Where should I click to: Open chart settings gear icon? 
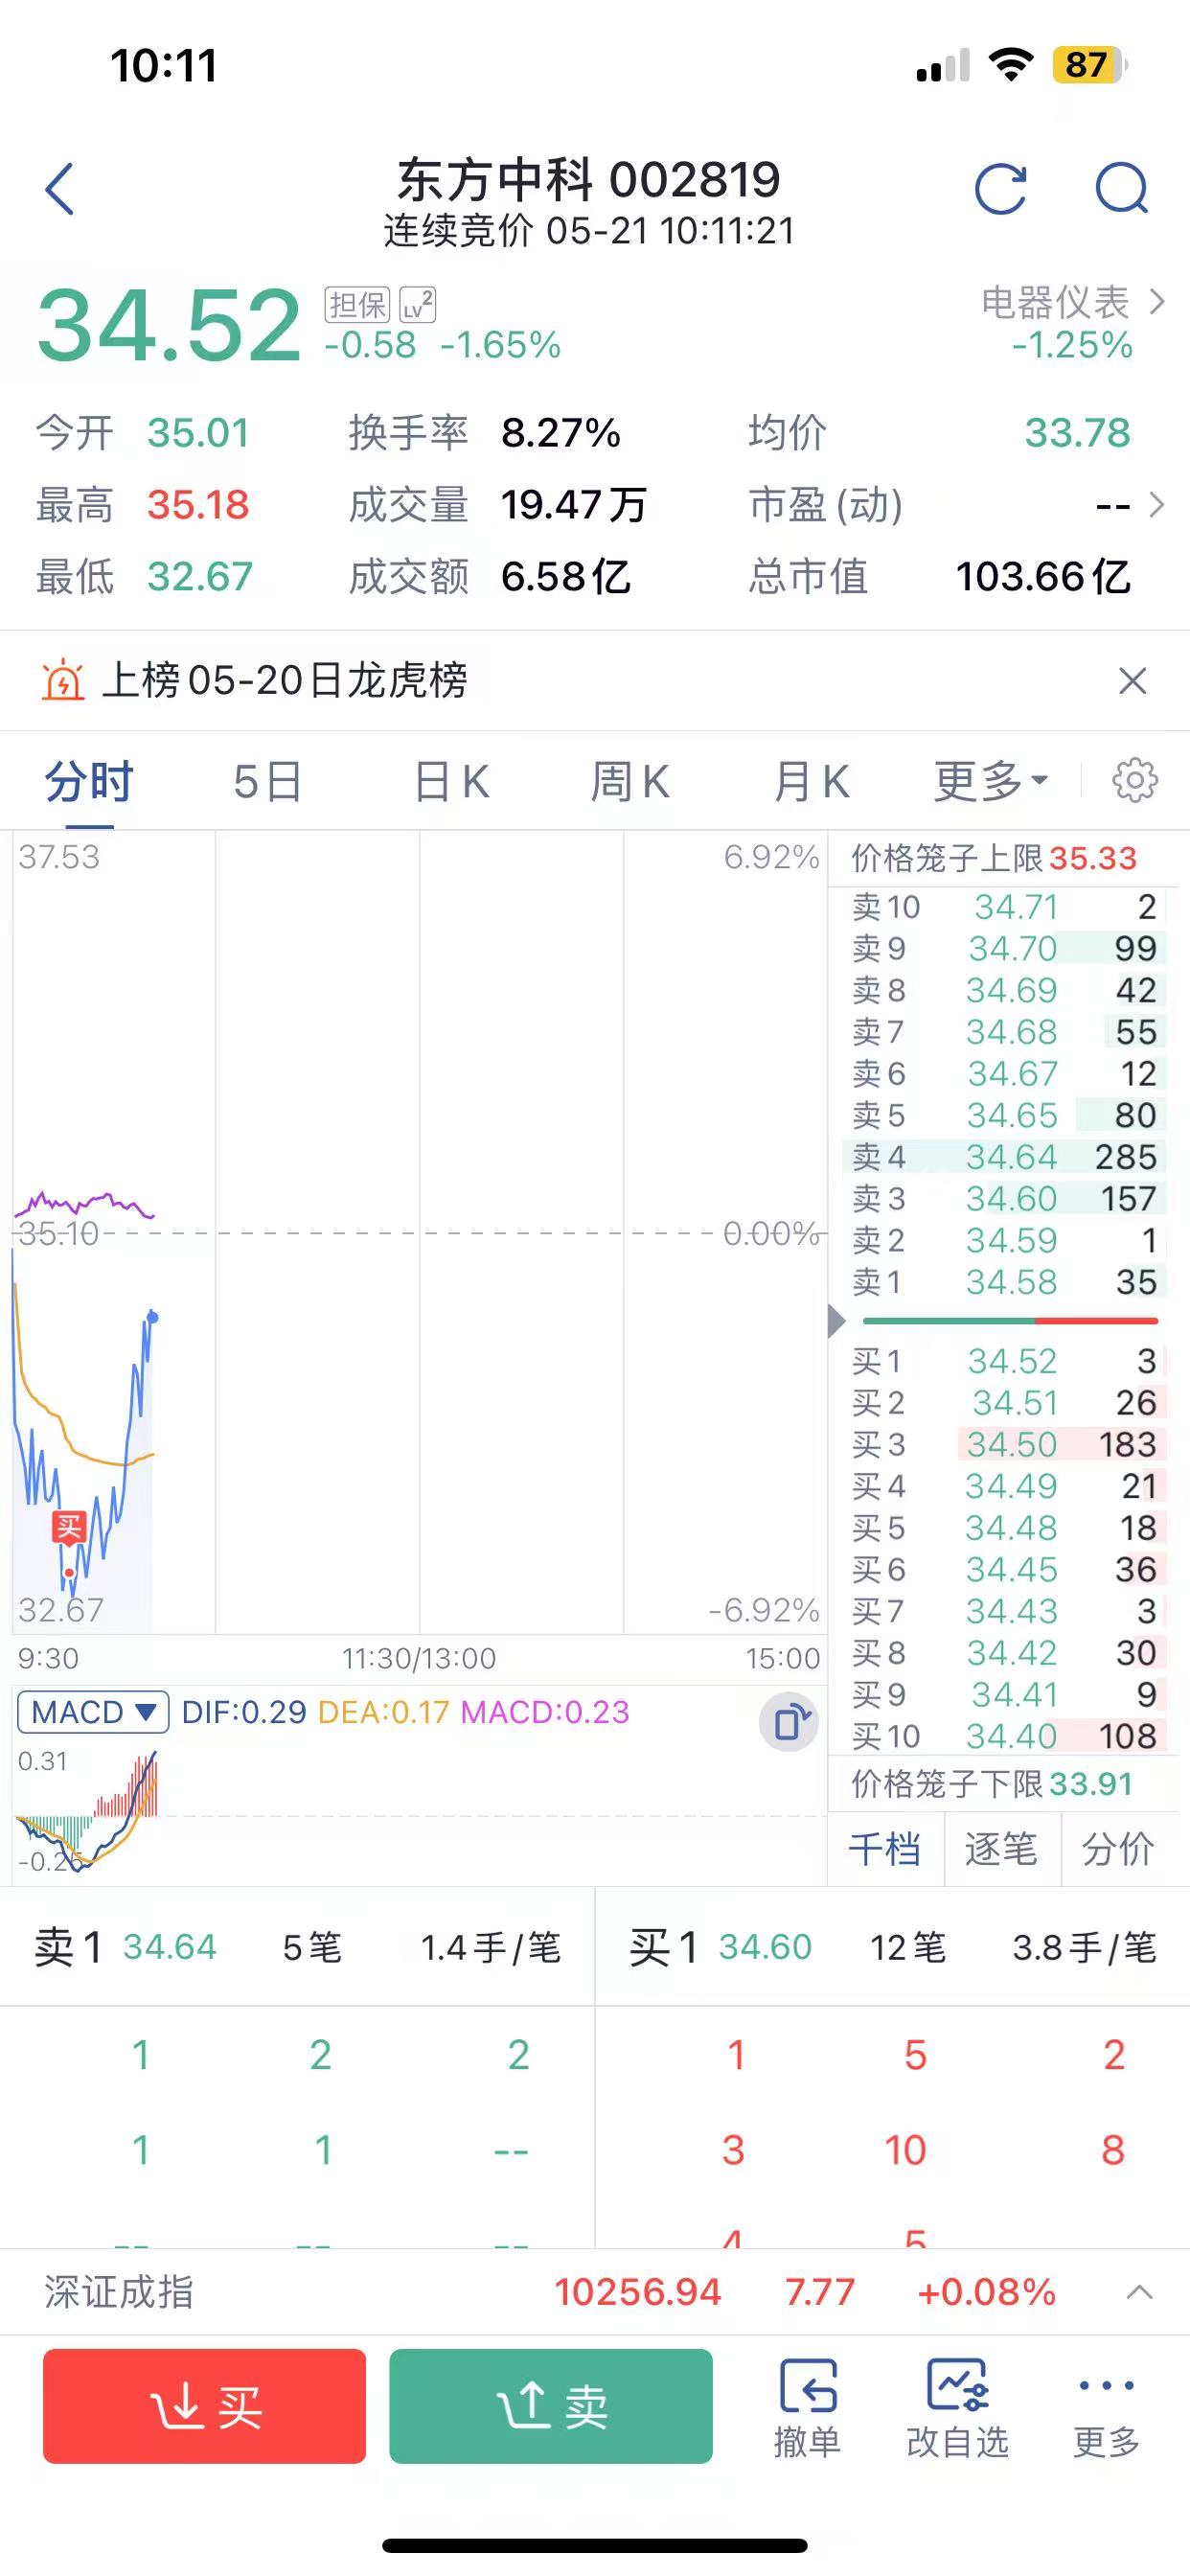1135,780
